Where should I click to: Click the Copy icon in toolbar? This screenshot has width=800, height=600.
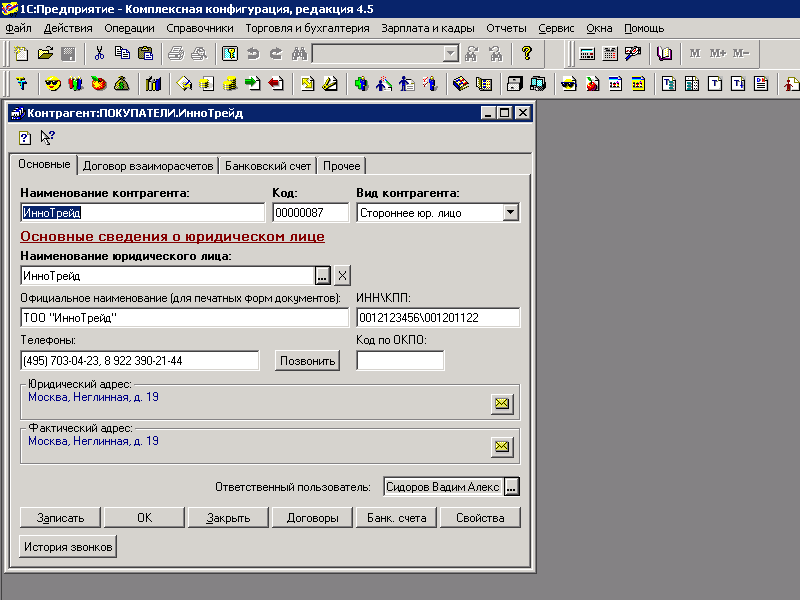122,54
